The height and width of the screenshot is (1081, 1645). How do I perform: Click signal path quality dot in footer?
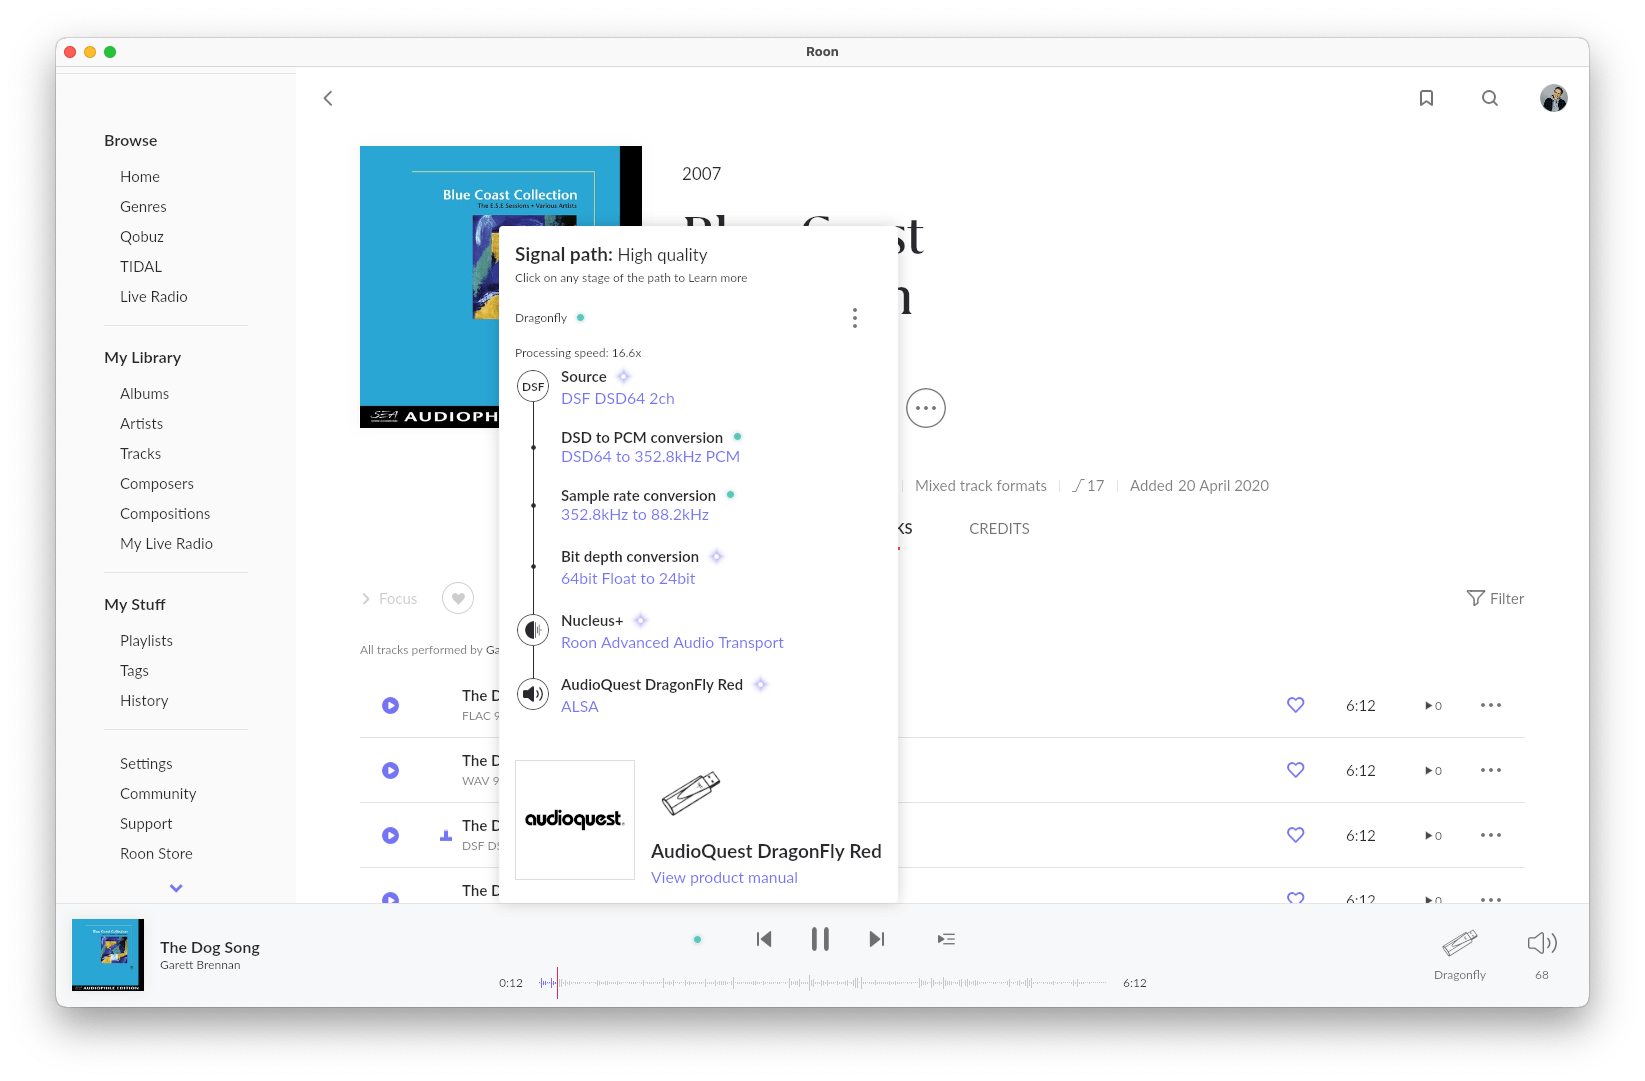coord(697,940)
